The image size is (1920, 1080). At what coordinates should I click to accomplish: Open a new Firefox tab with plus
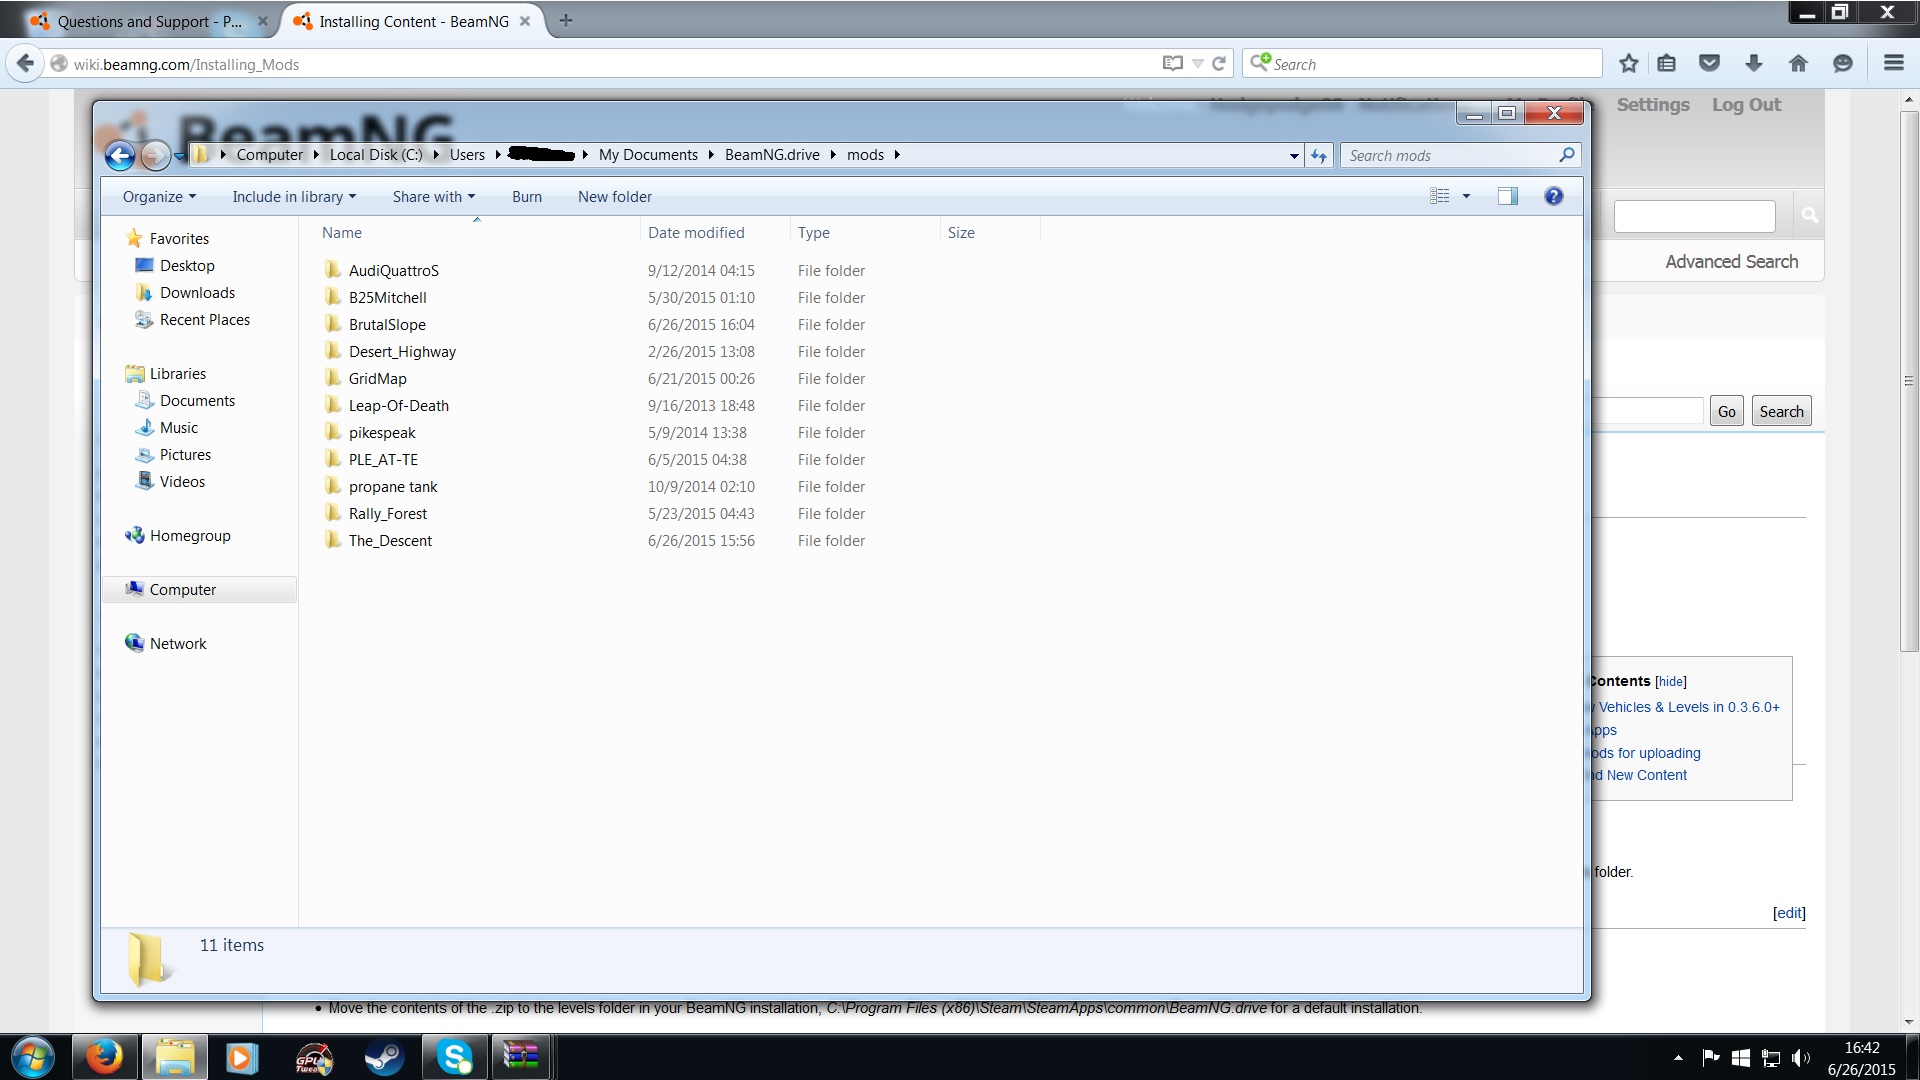pyautogui.click(x=565, y=21)
